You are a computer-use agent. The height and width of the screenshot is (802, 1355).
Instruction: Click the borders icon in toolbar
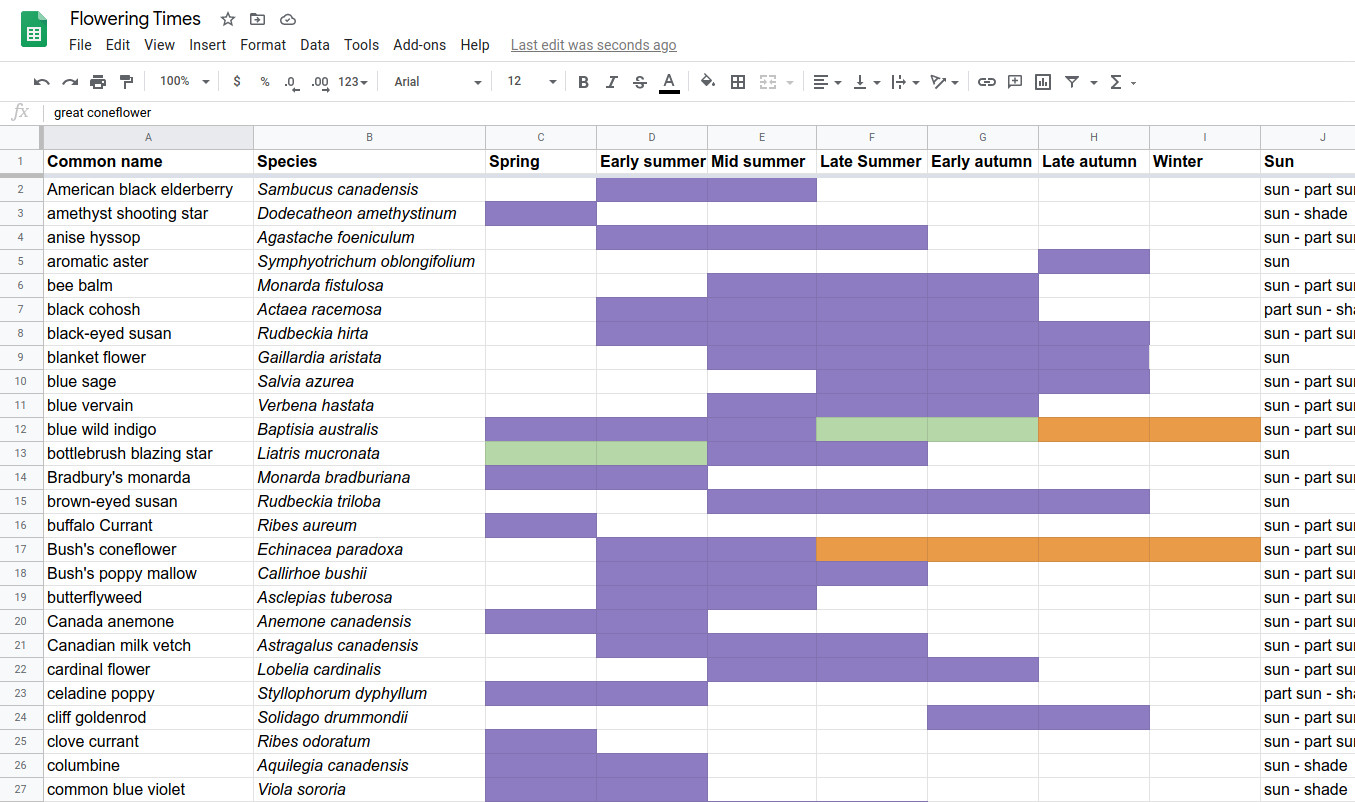tap(738, 82)
